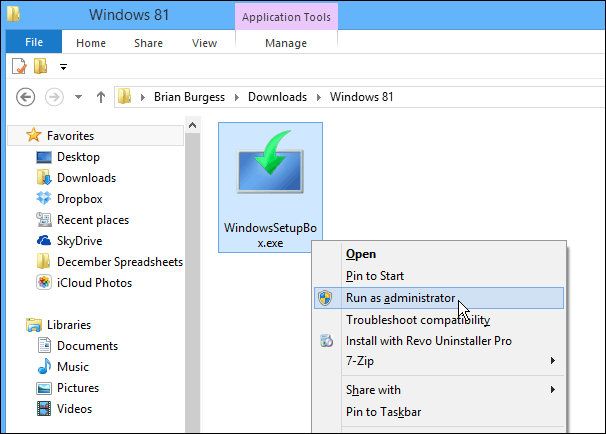The image size is (606, 434).
Task: Click Brian Burgess in the address path
Action: [189, 97]
